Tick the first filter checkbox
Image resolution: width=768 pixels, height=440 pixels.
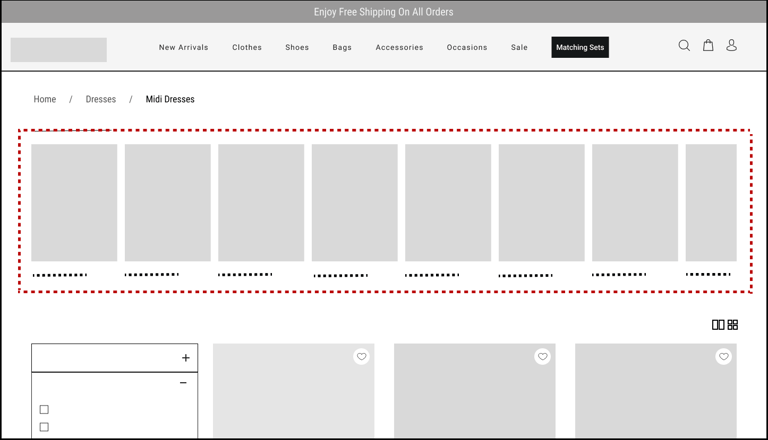coord(44,409)
